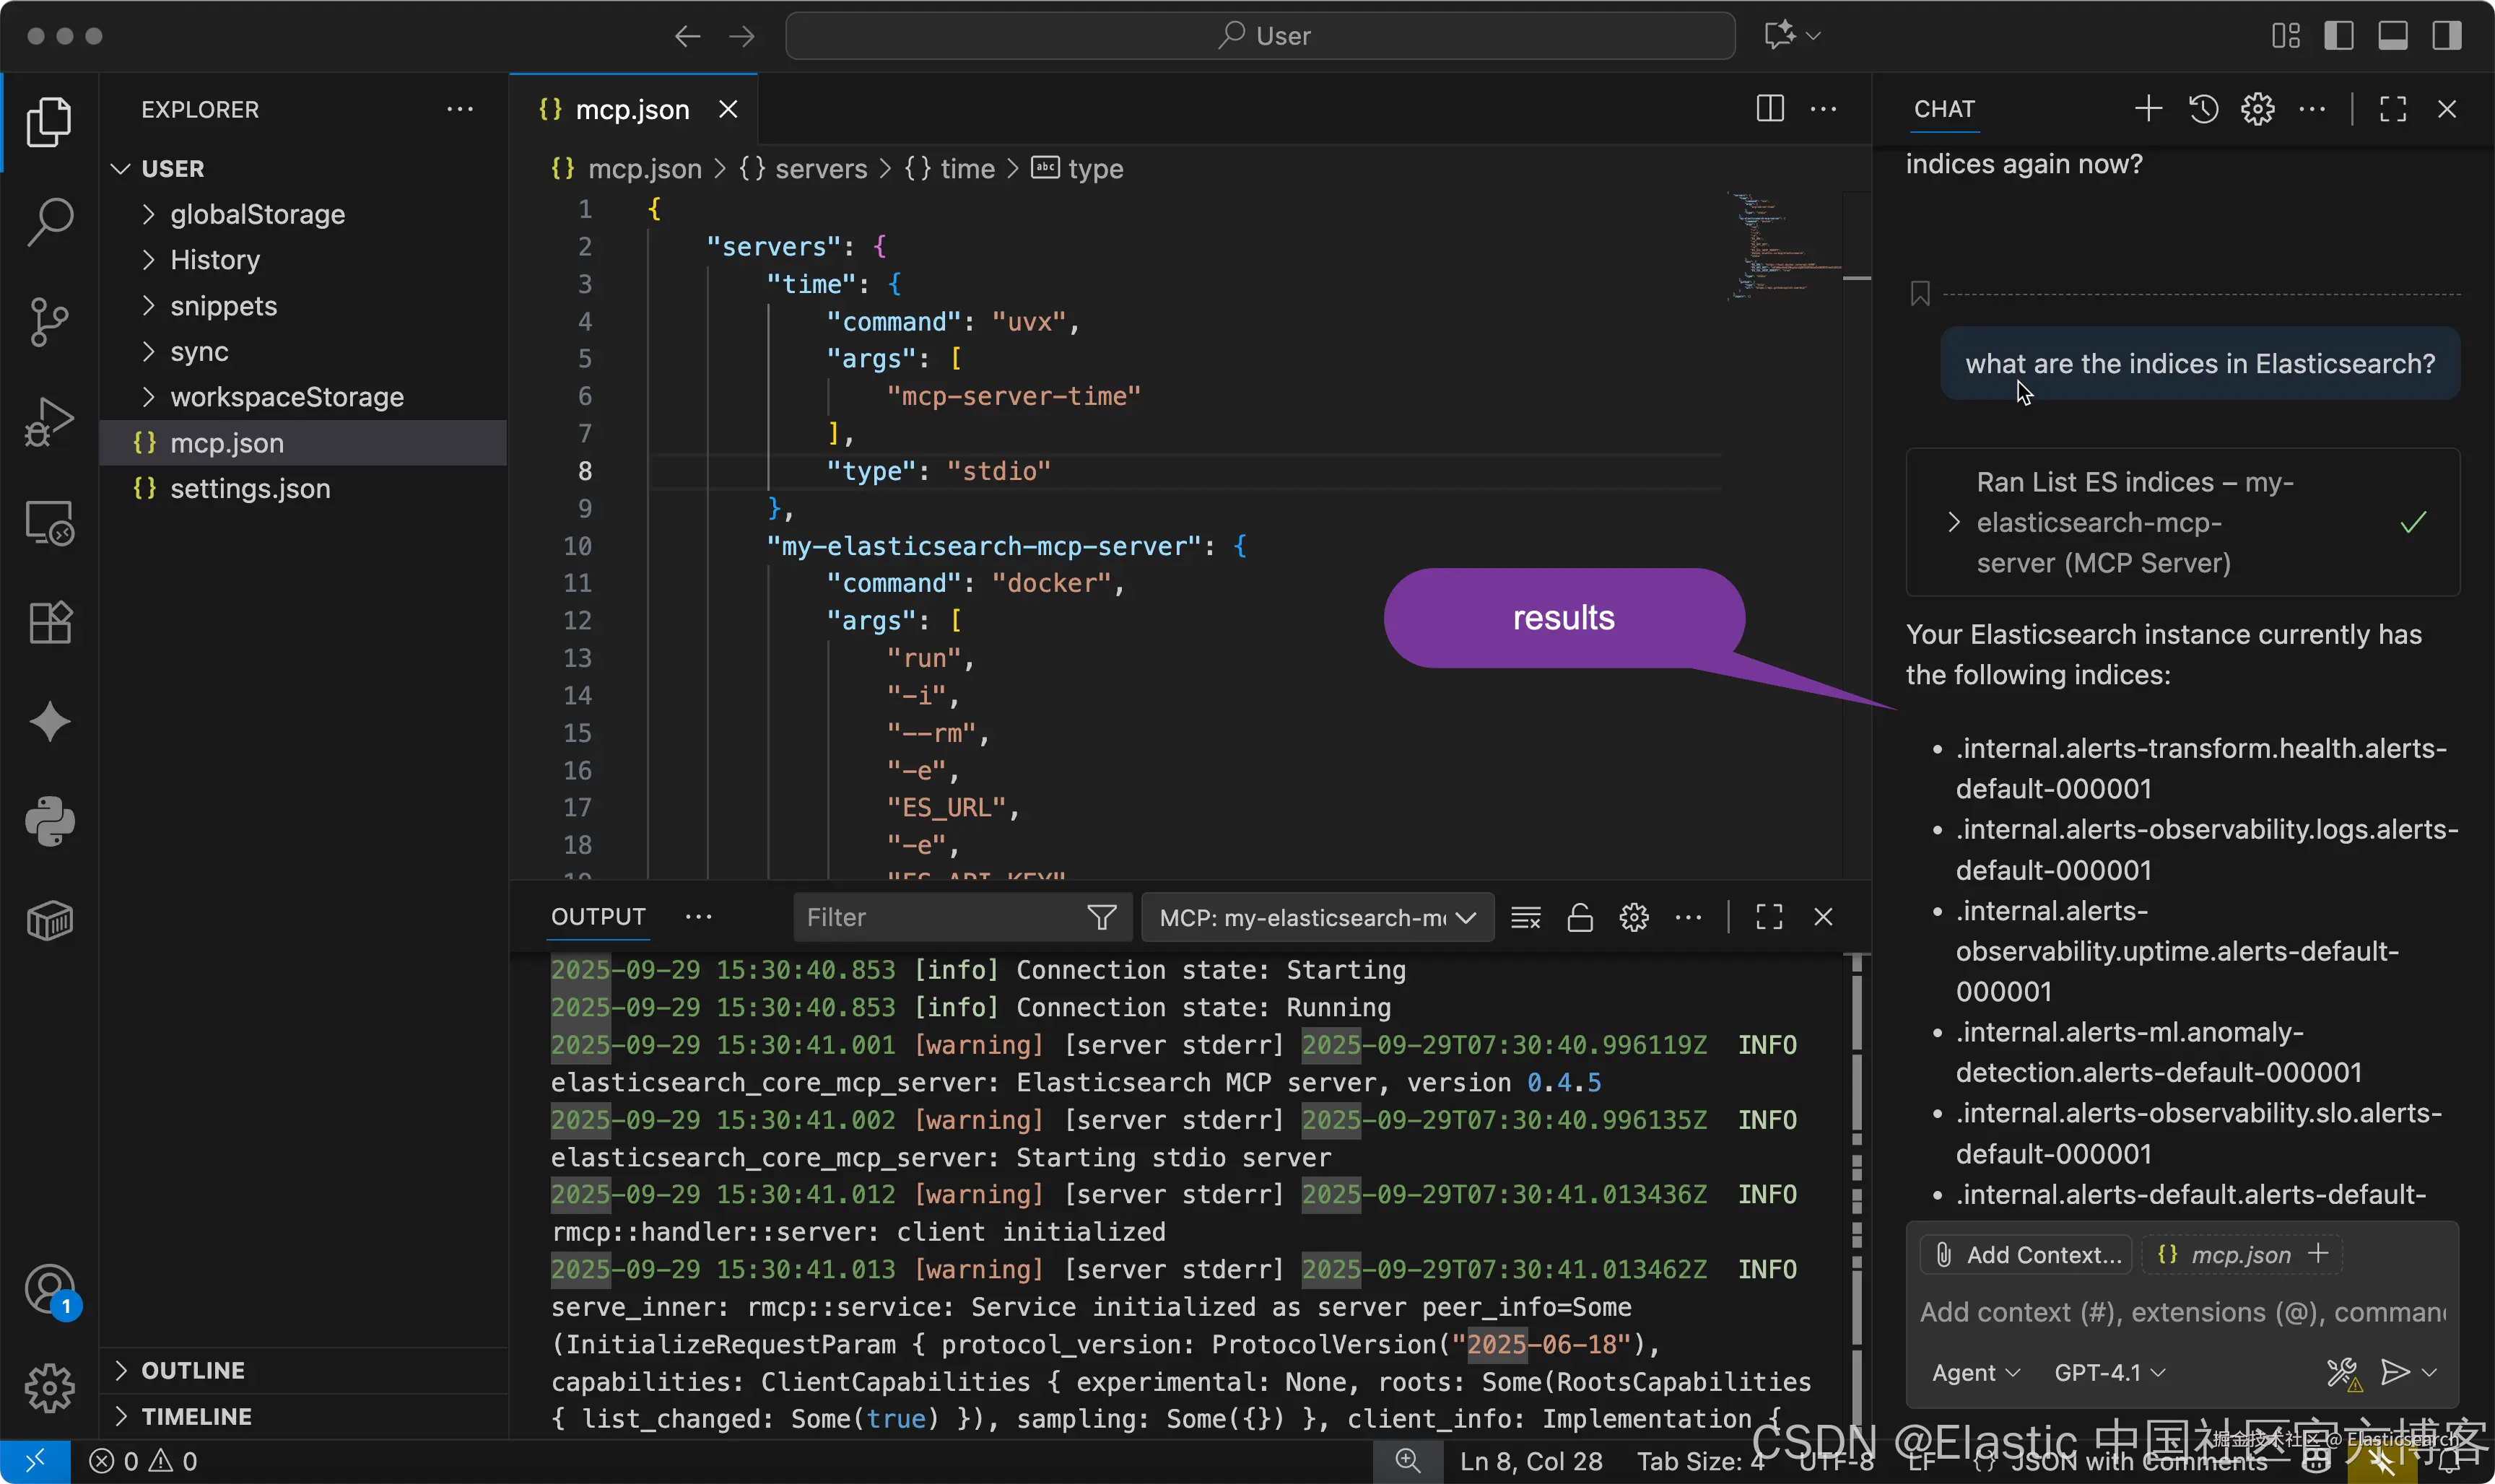Screen dimensions: 2495x1484
Task: Open the zoom indicator in status bar
Action: 1408,1462
